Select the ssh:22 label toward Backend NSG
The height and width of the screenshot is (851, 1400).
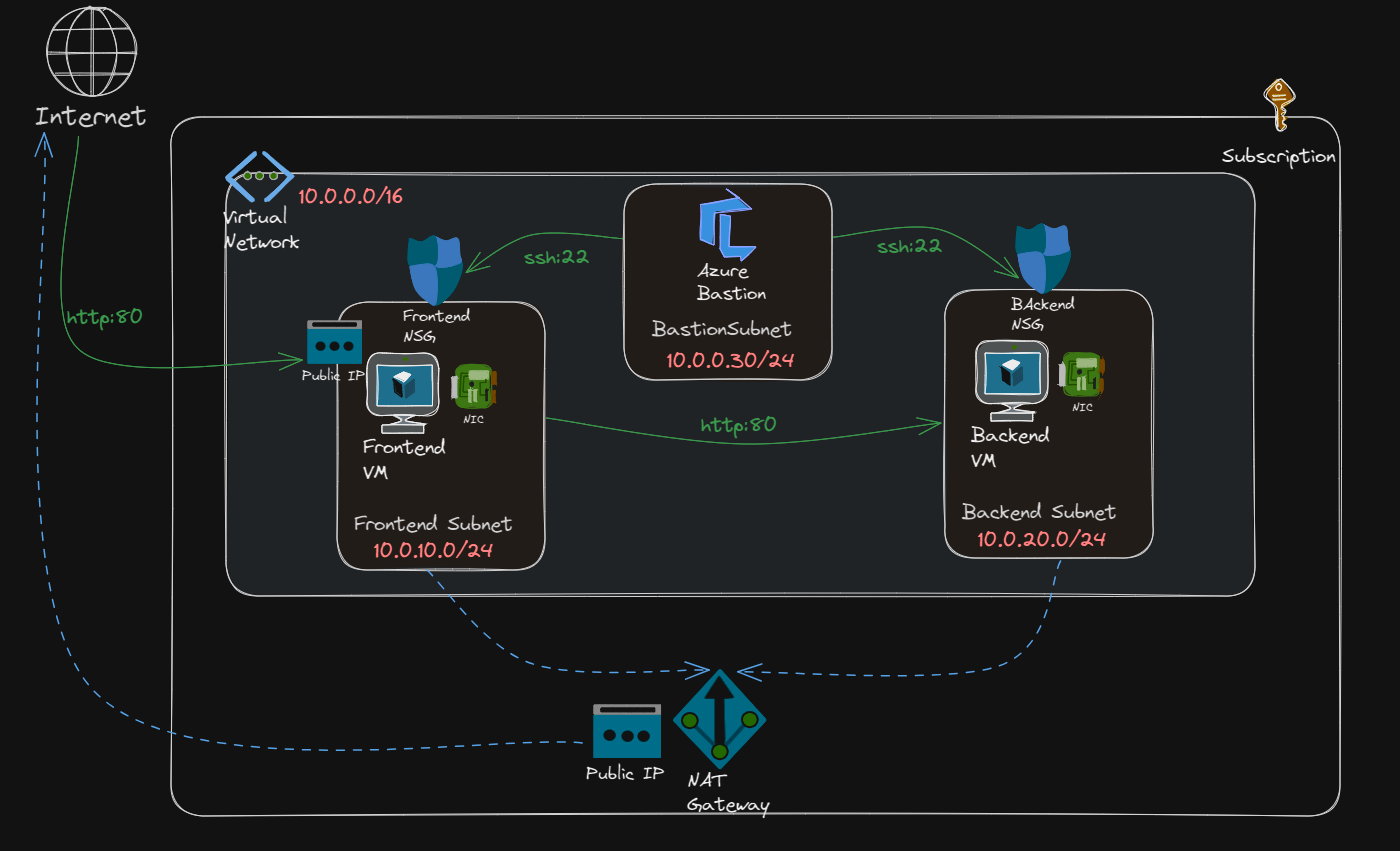coord(909,245)
